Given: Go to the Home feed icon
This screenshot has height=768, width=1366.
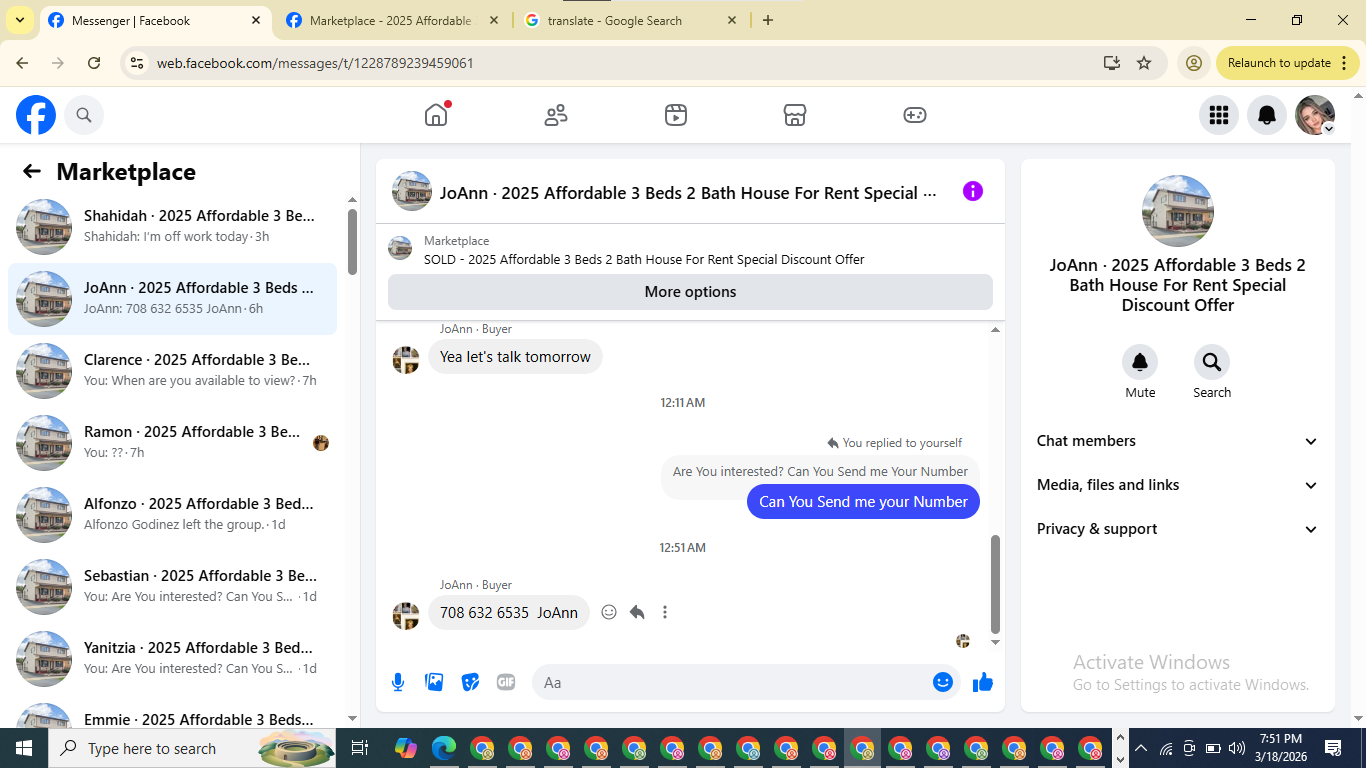Looking at the screenshot, I should (x=436, y=115).
